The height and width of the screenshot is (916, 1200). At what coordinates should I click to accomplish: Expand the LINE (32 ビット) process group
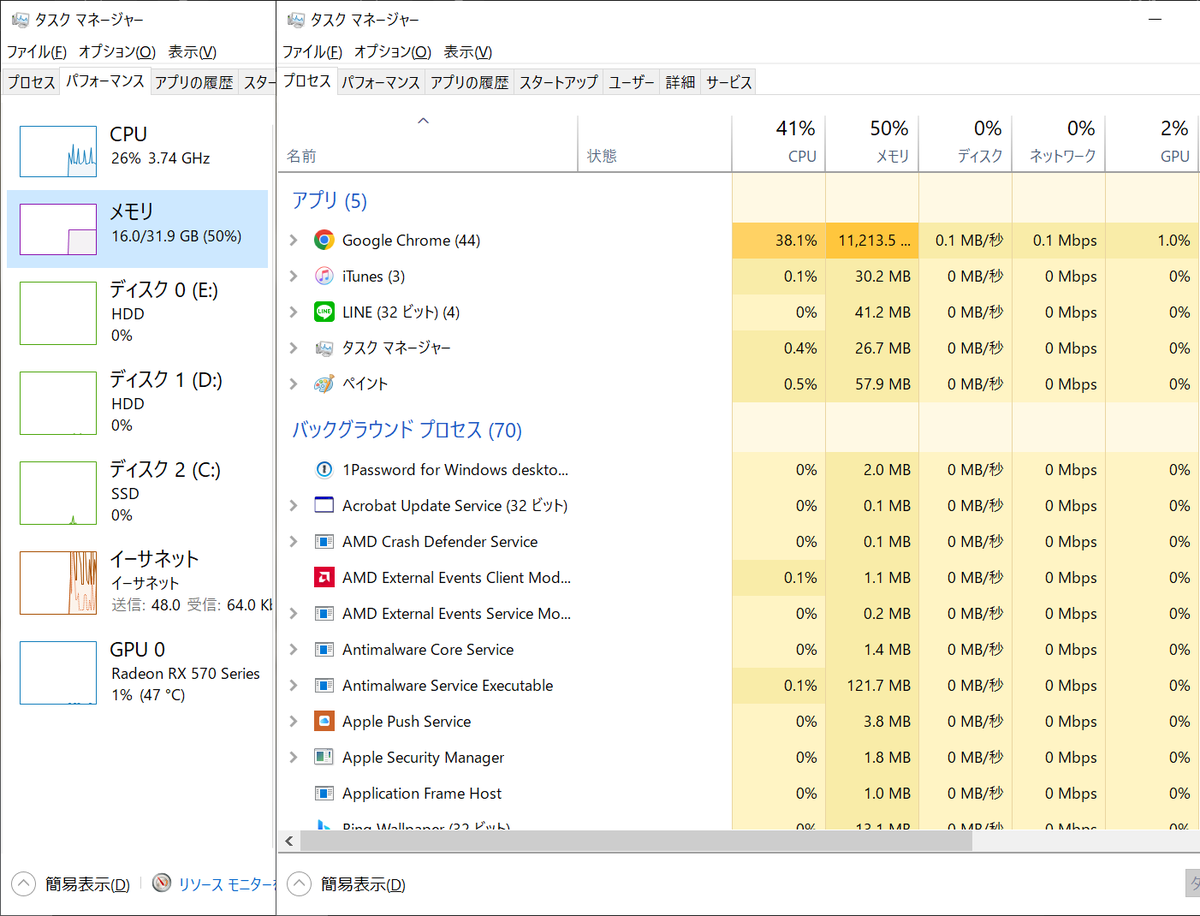(x=293, y=312)
